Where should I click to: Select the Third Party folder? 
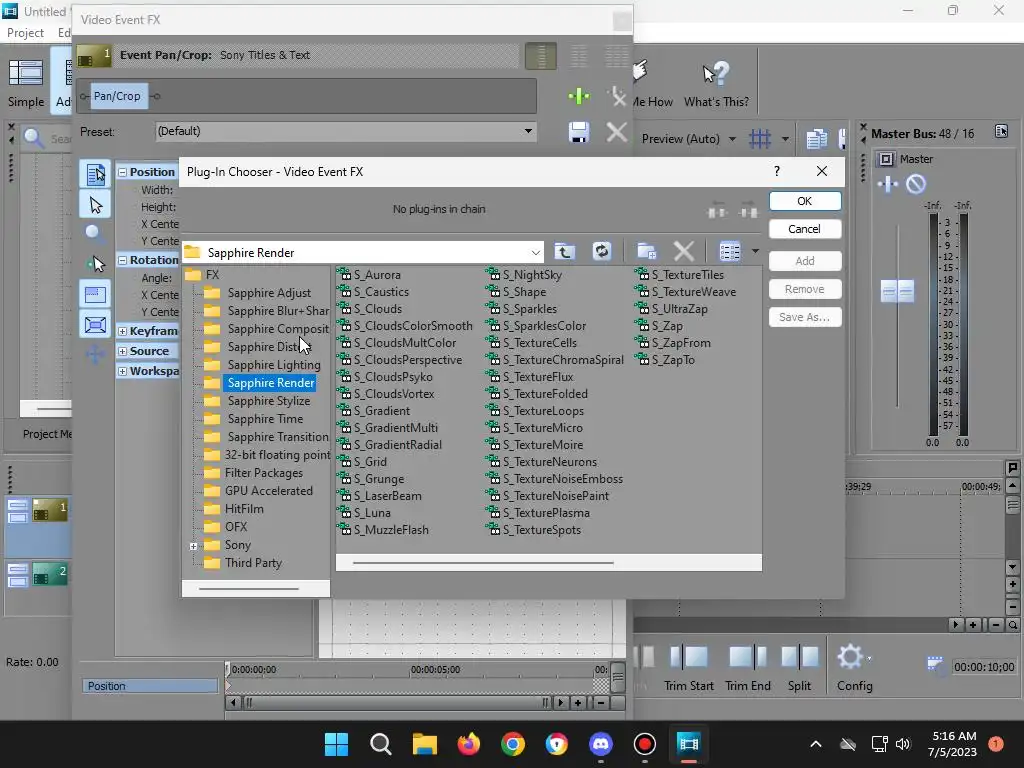(x=253, y=563)
